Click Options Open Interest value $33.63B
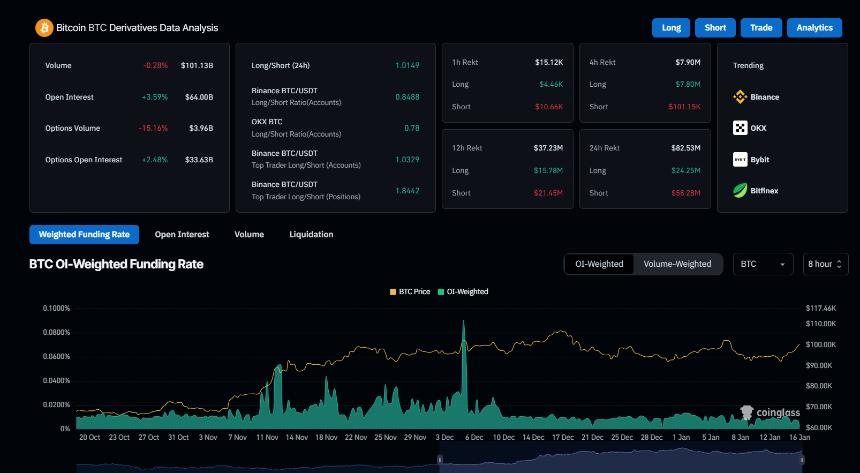The height and width of the screenshot is (473, 860). point(199,160)
